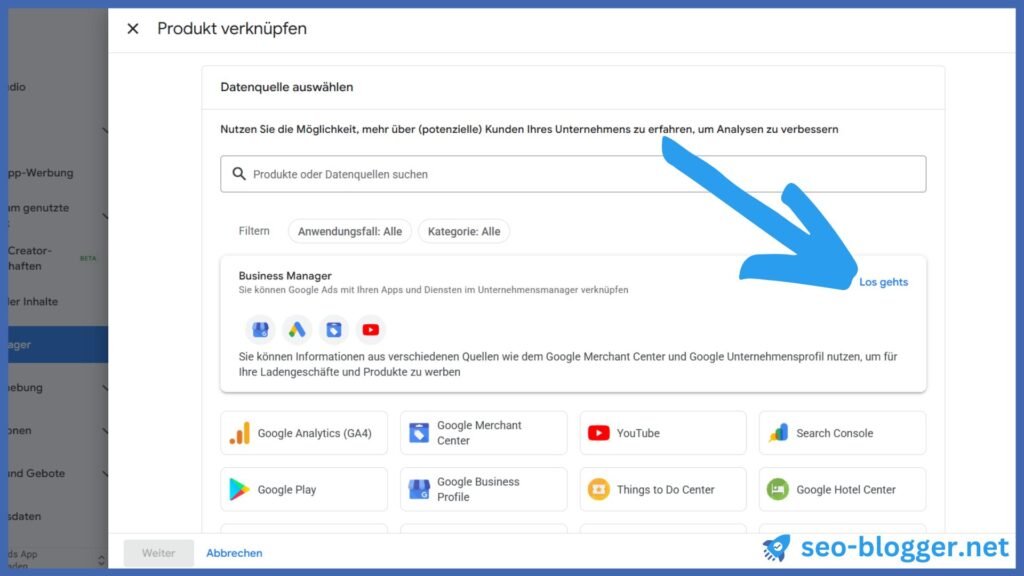Click the Search Console icon
This screenshot has width=1024, height=576.
pos(778,433)
